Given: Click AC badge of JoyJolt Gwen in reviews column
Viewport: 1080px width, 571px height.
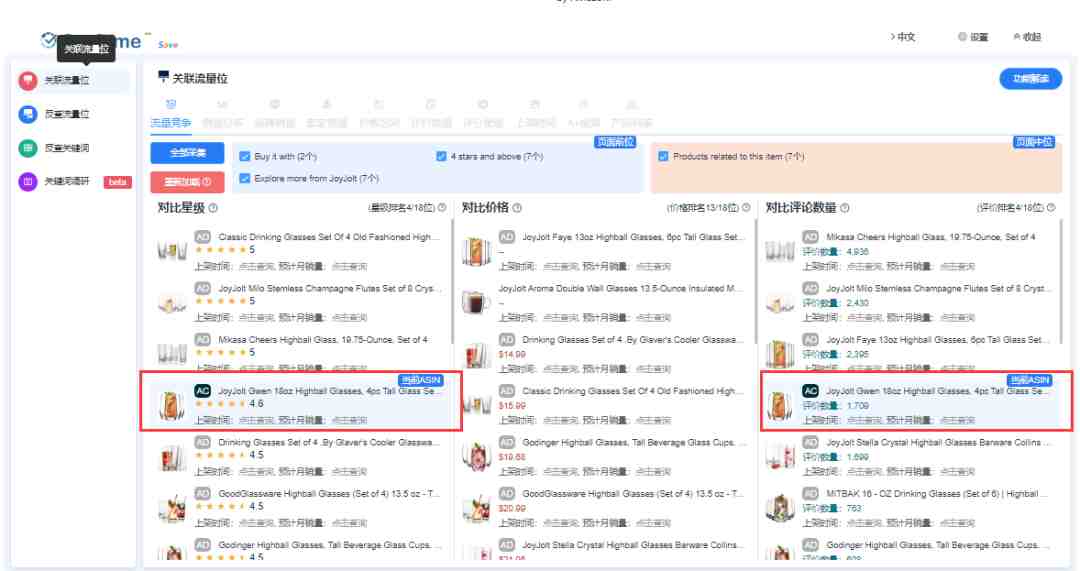Looking at the screenshot, I should (x=811, y=391).
